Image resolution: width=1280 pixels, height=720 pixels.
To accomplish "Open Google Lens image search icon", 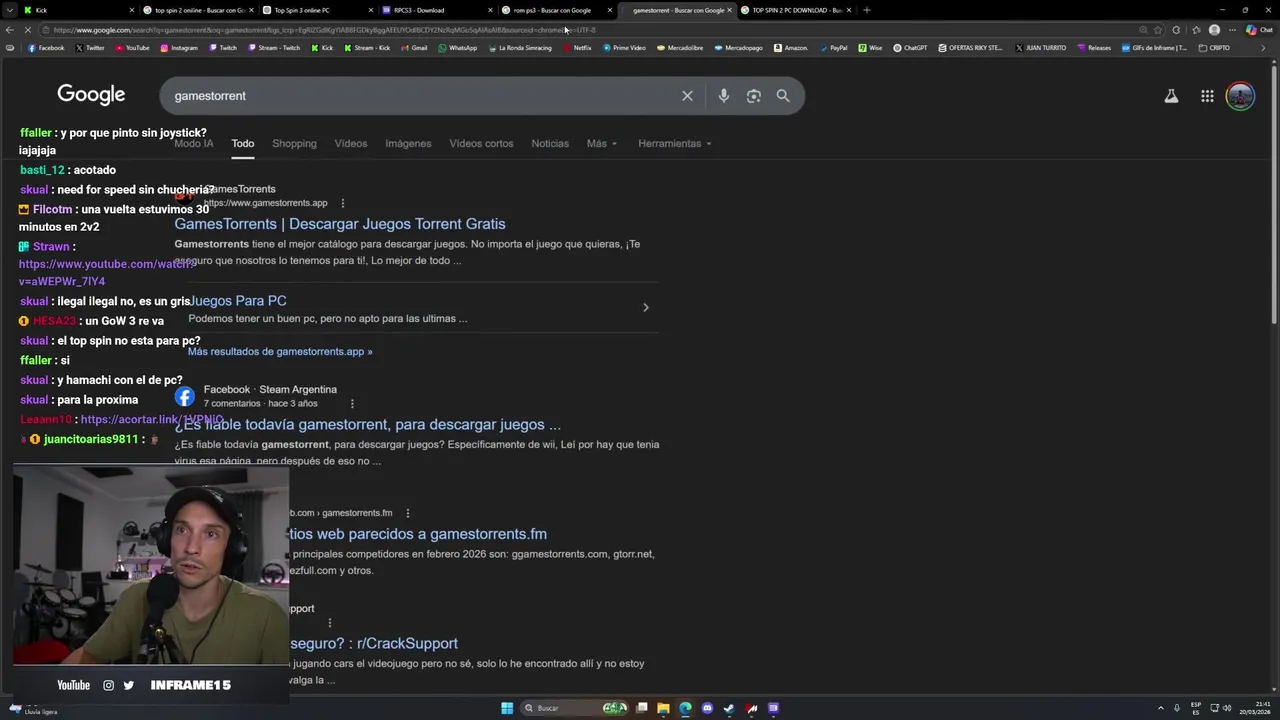I will (754, 96).
